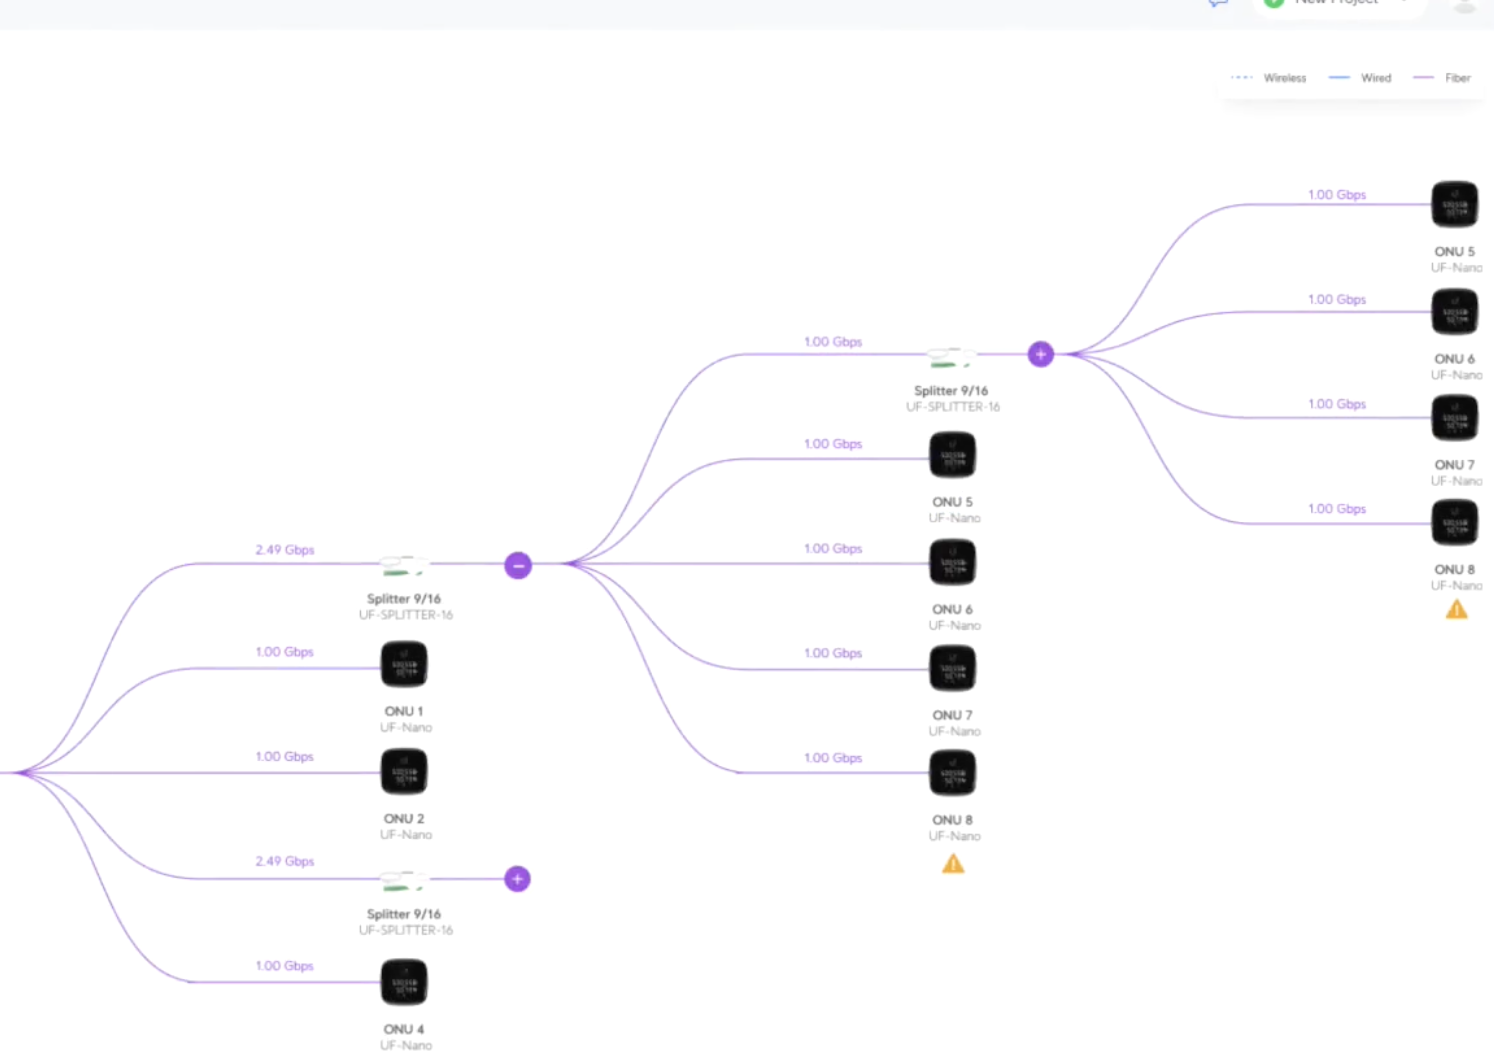Select ONU 7 in the far-right column
This screenshot has height=1060, width=1494.
point(1454,418)
